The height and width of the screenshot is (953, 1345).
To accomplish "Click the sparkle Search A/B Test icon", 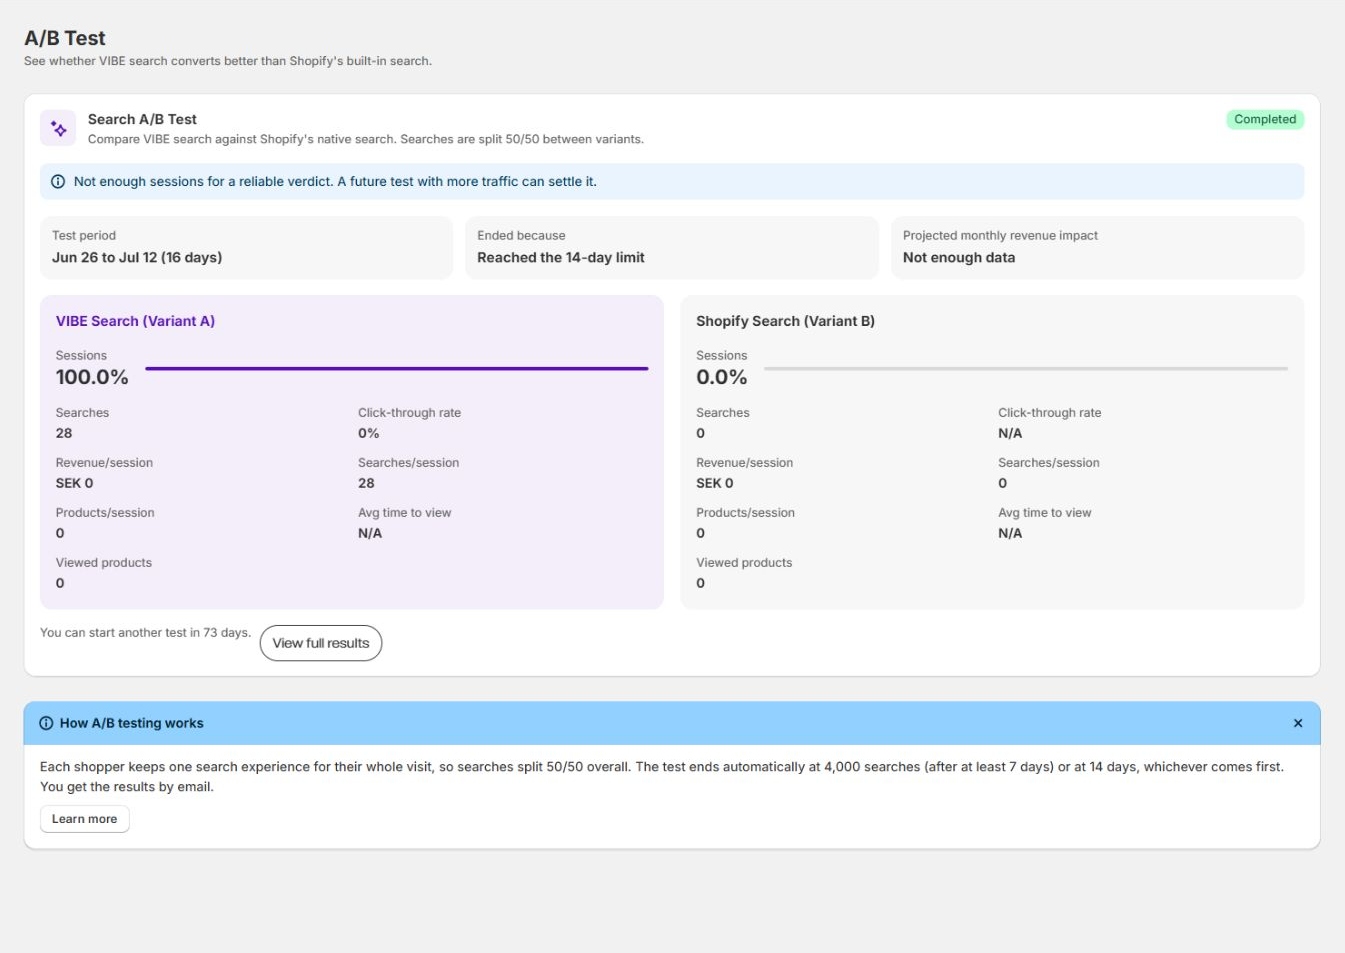I will (x=58, y=128).
